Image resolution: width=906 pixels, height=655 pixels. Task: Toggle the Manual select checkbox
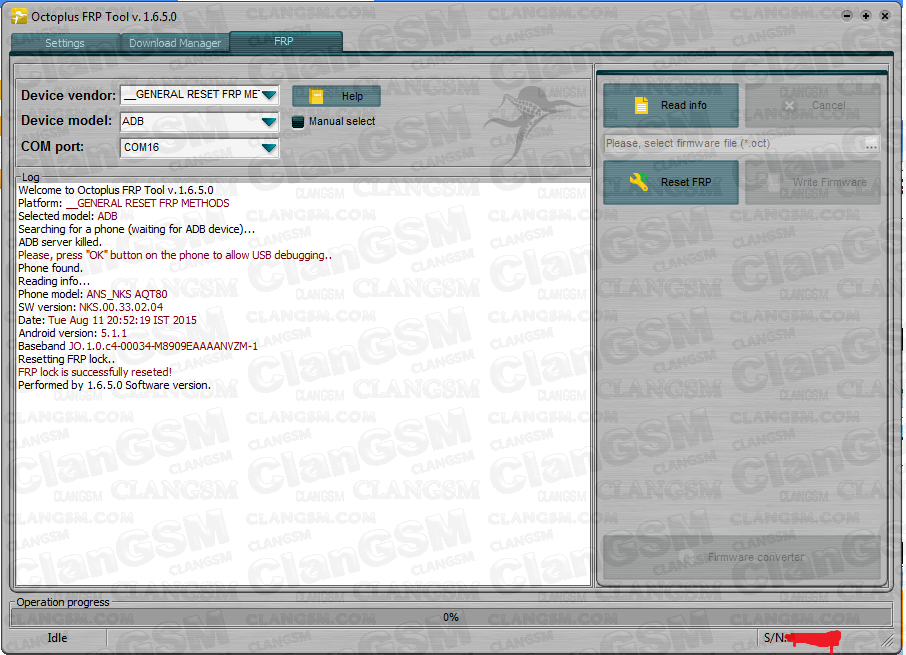[x=298, y=122]
